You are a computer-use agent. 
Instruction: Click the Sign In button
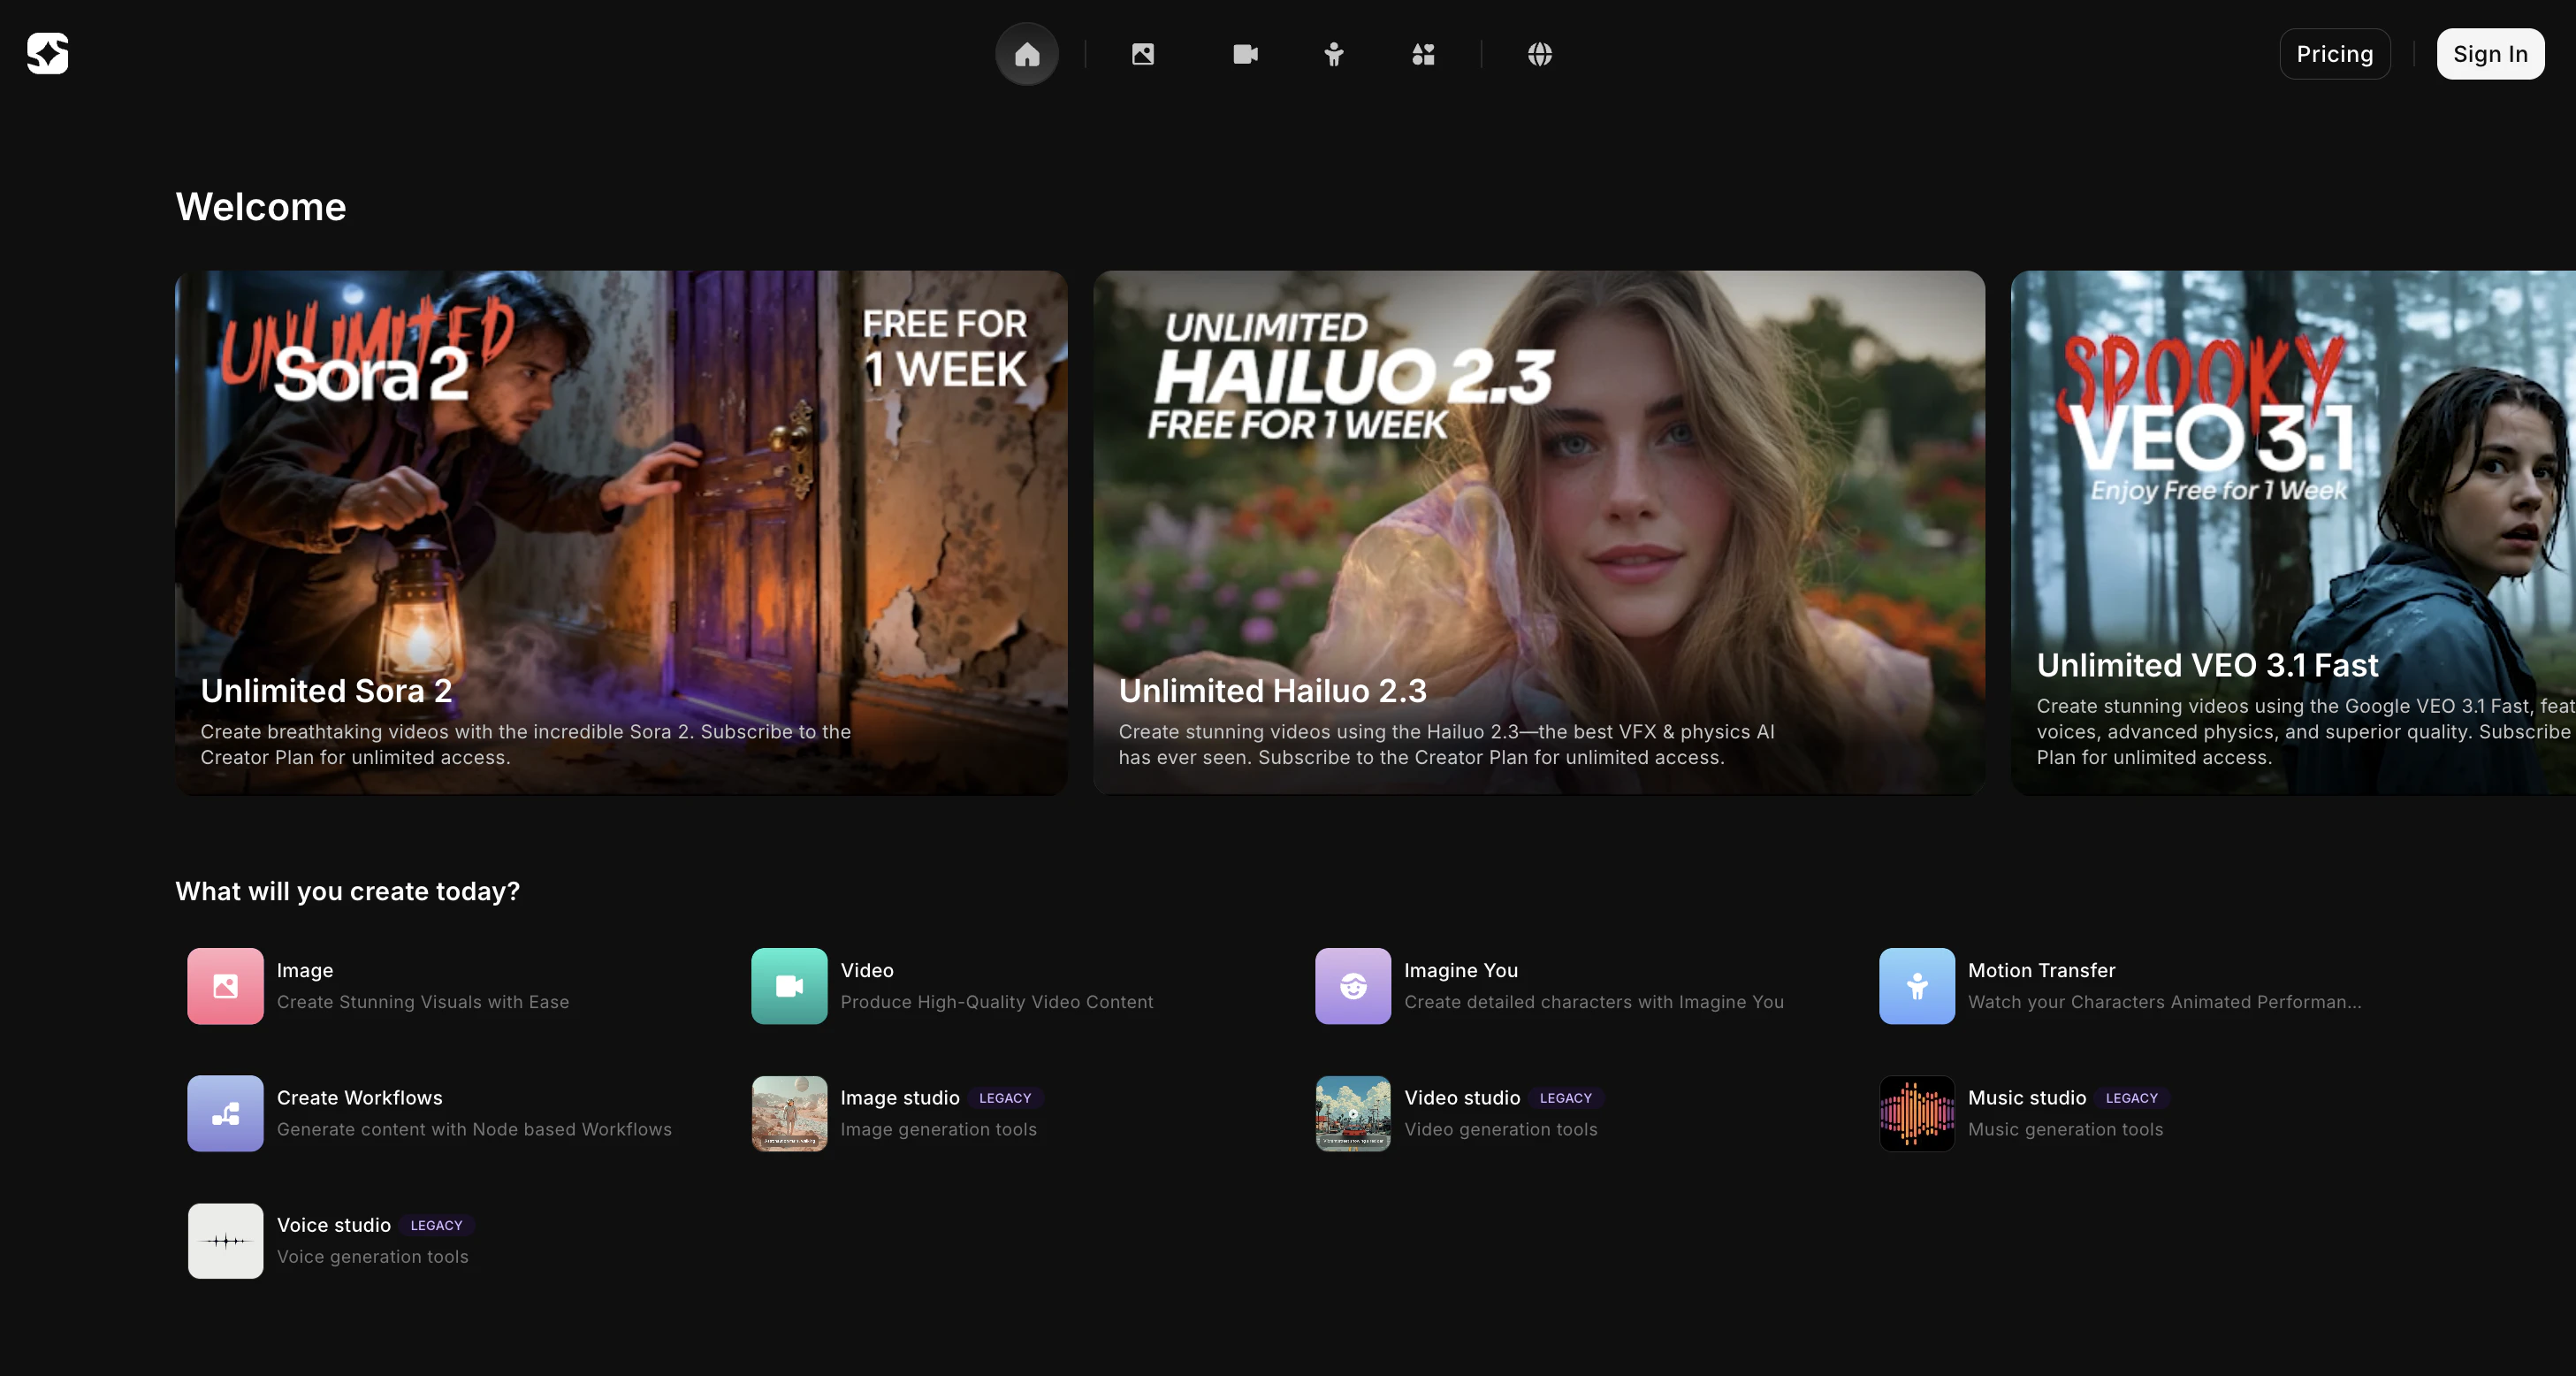point(2489,54)
